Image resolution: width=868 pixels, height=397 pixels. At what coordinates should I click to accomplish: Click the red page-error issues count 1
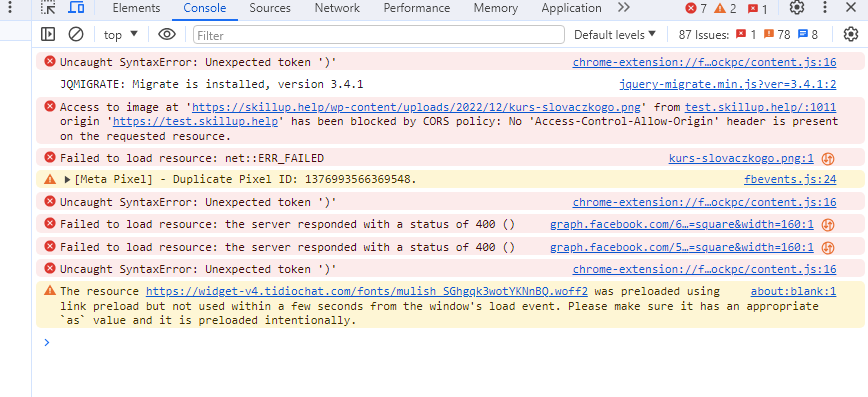[746, 35]
